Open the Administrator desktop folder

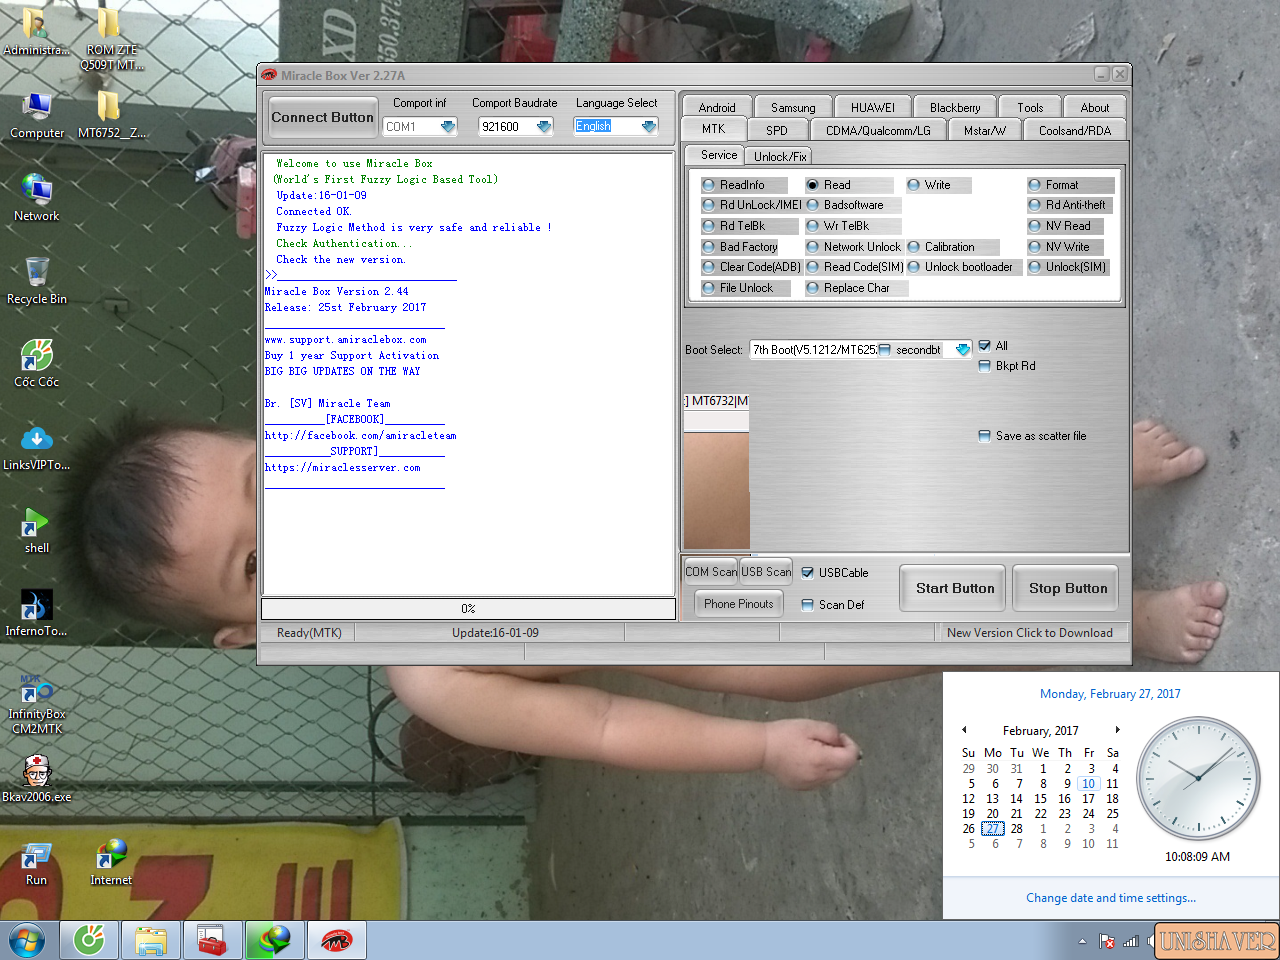(x=36, y=32)
